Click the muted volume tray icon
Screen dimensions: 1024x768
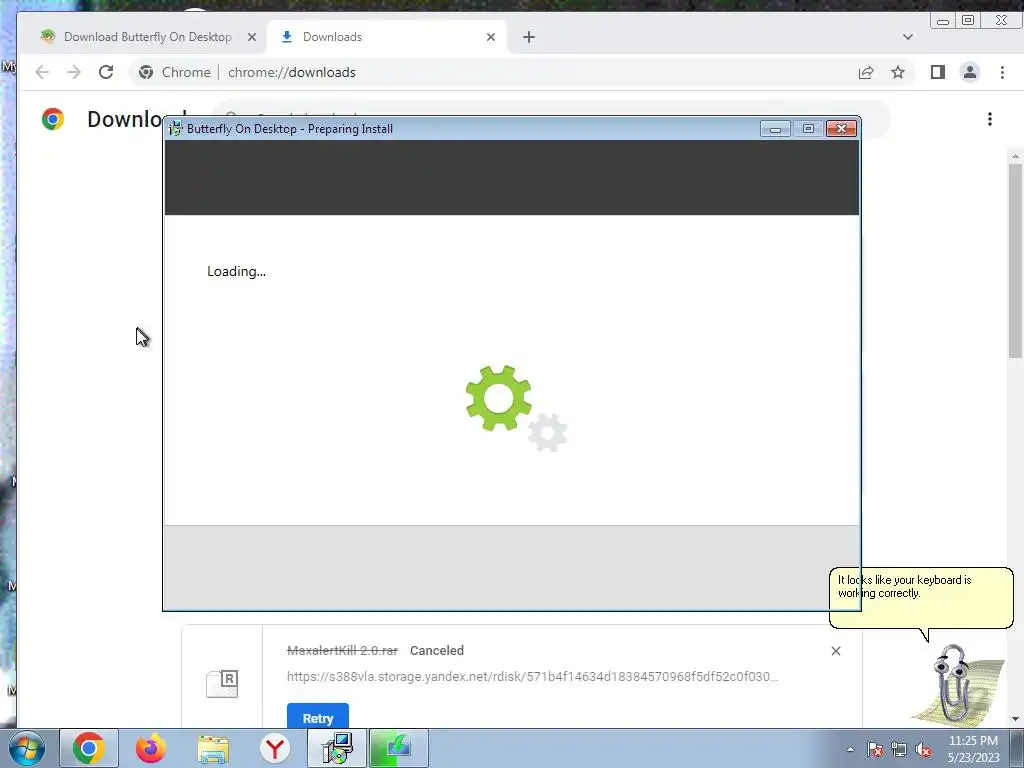[x=923, y=749]
